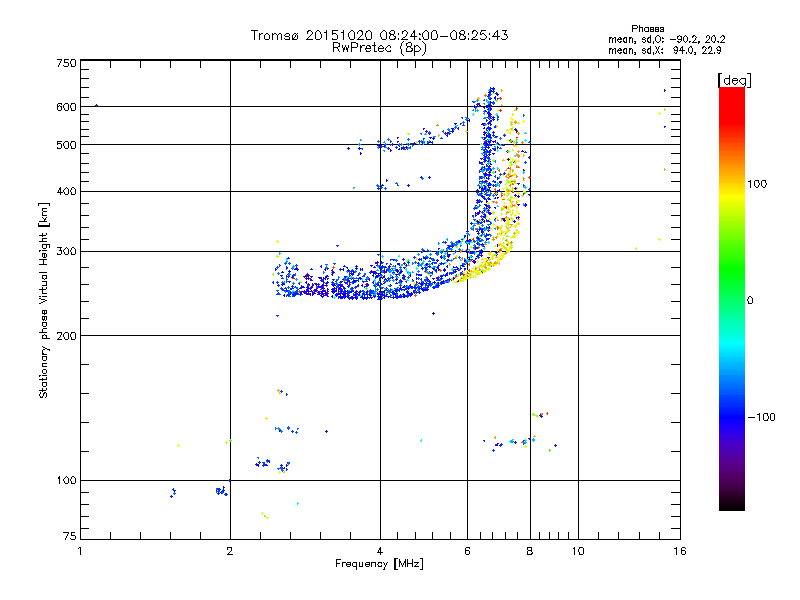Click the 'mean, sd,O: -90.2, 20.2' statistic
This screenshot has height=600, width=800.
[666, 39]
